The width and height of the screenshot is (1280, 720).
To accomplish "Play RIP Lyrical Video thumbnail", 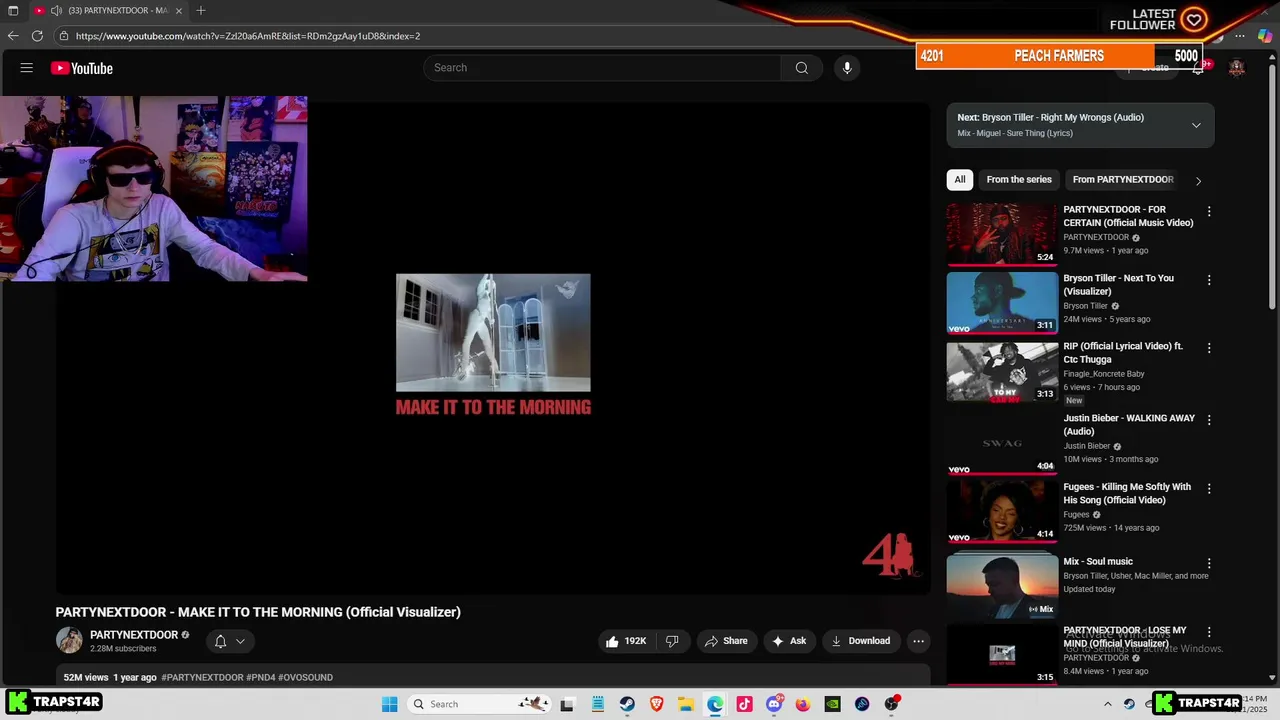I will [x=1002, y=371].
